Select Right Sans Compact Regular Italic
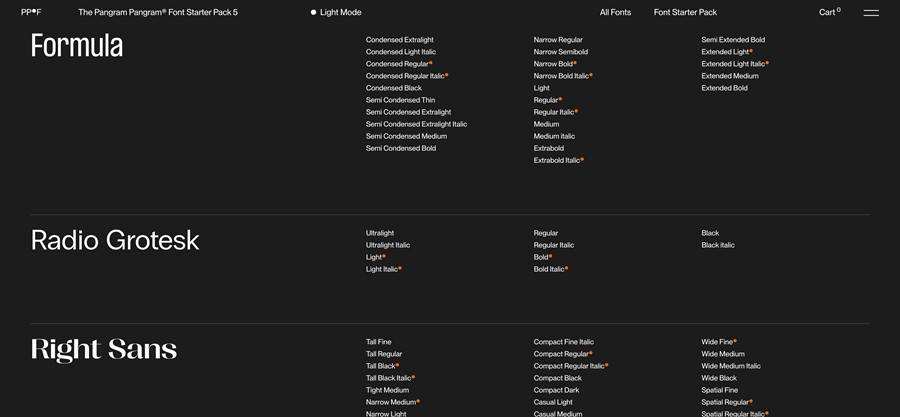The image size is (900, 417). 571,366
